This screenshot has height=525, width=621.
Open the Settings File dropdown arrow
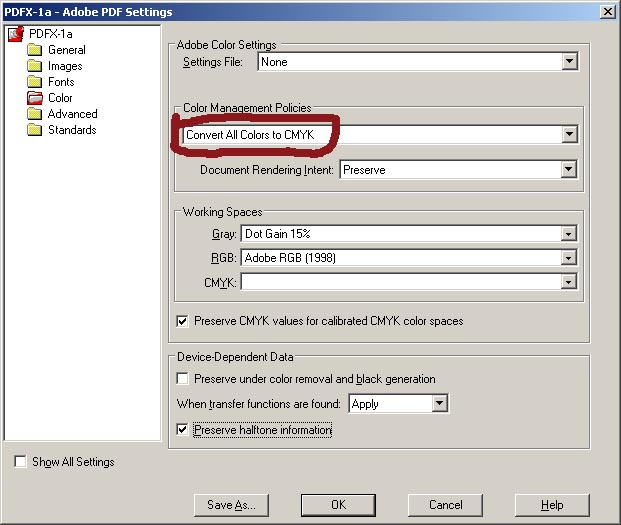(x=569, y=62)
